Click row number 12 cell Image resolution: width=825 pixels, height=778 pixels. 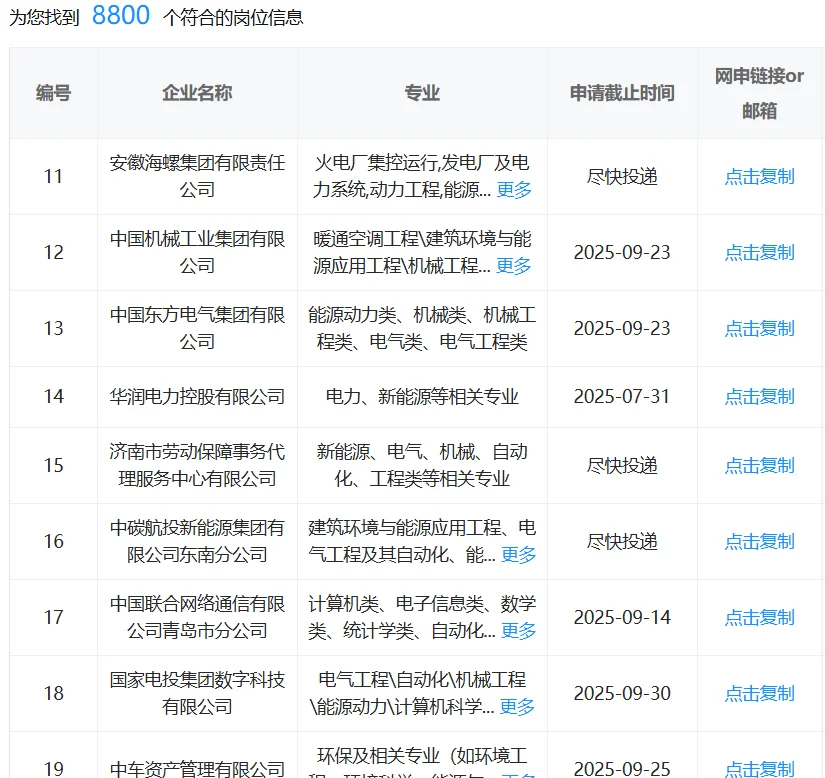coord(53,252)
